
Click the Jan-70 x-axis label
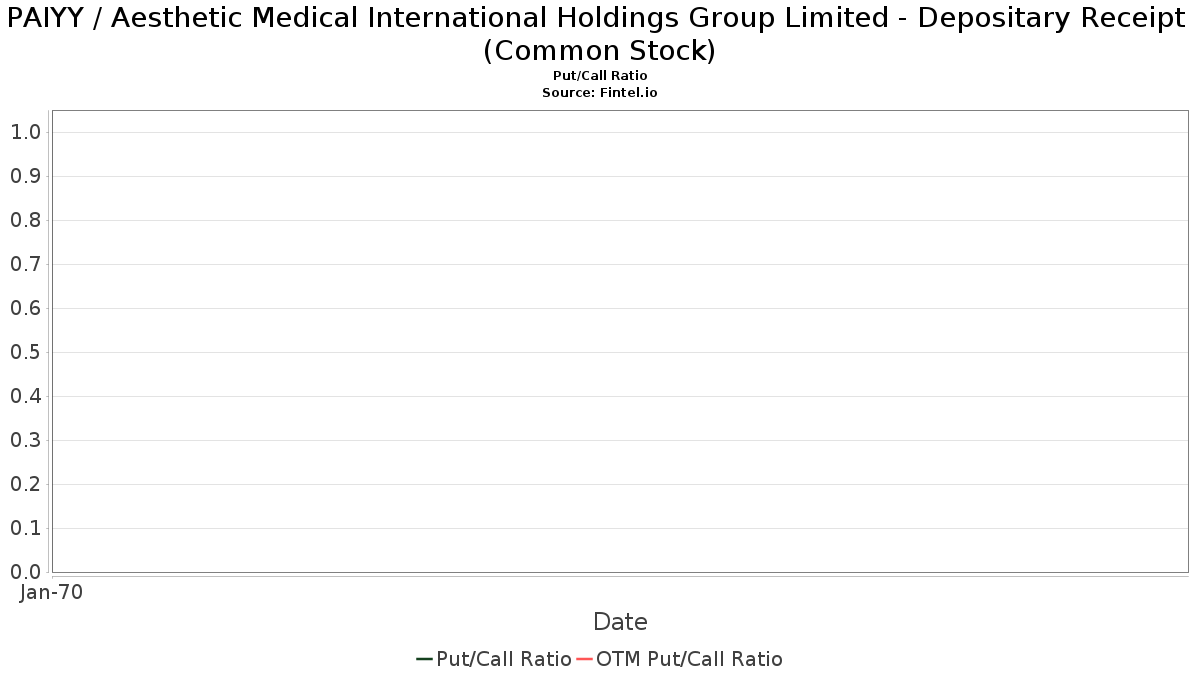tap(51, 592)
